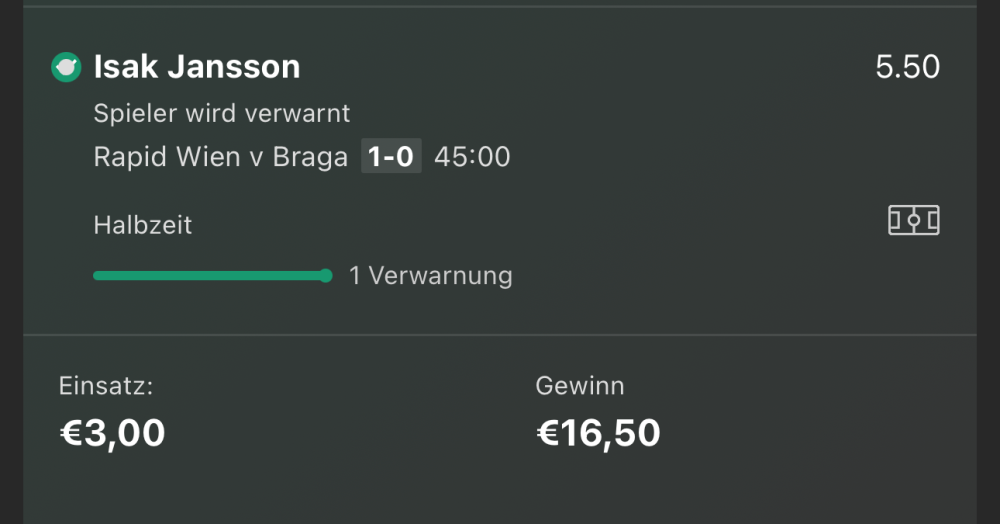Click the €16,50 winnings amount
Image resolution: width=1000 pixels, height=524 pixels.
(x=598, y=433)
